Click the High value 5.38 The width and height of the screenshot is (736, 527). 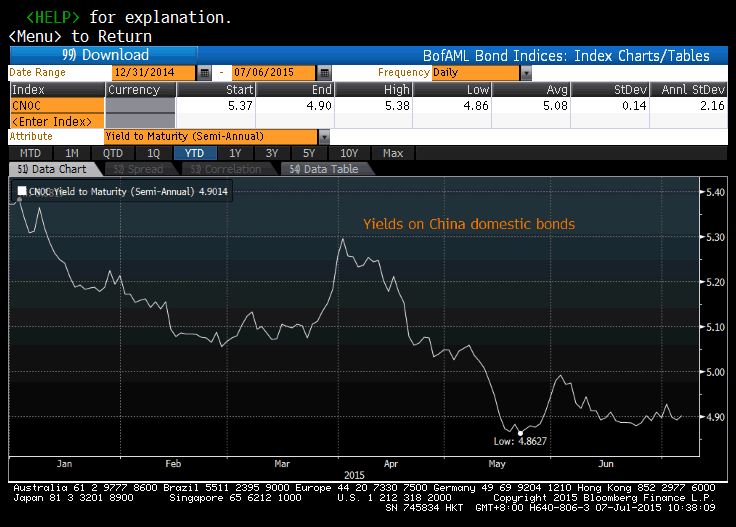pyautogui.click(x=397, y=106)
